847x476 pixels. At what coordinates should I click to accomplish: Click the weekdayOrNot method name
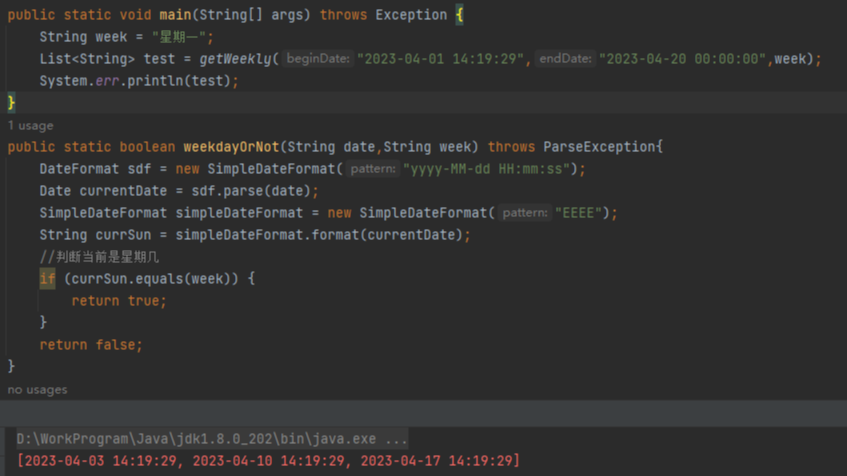[231, 146]
